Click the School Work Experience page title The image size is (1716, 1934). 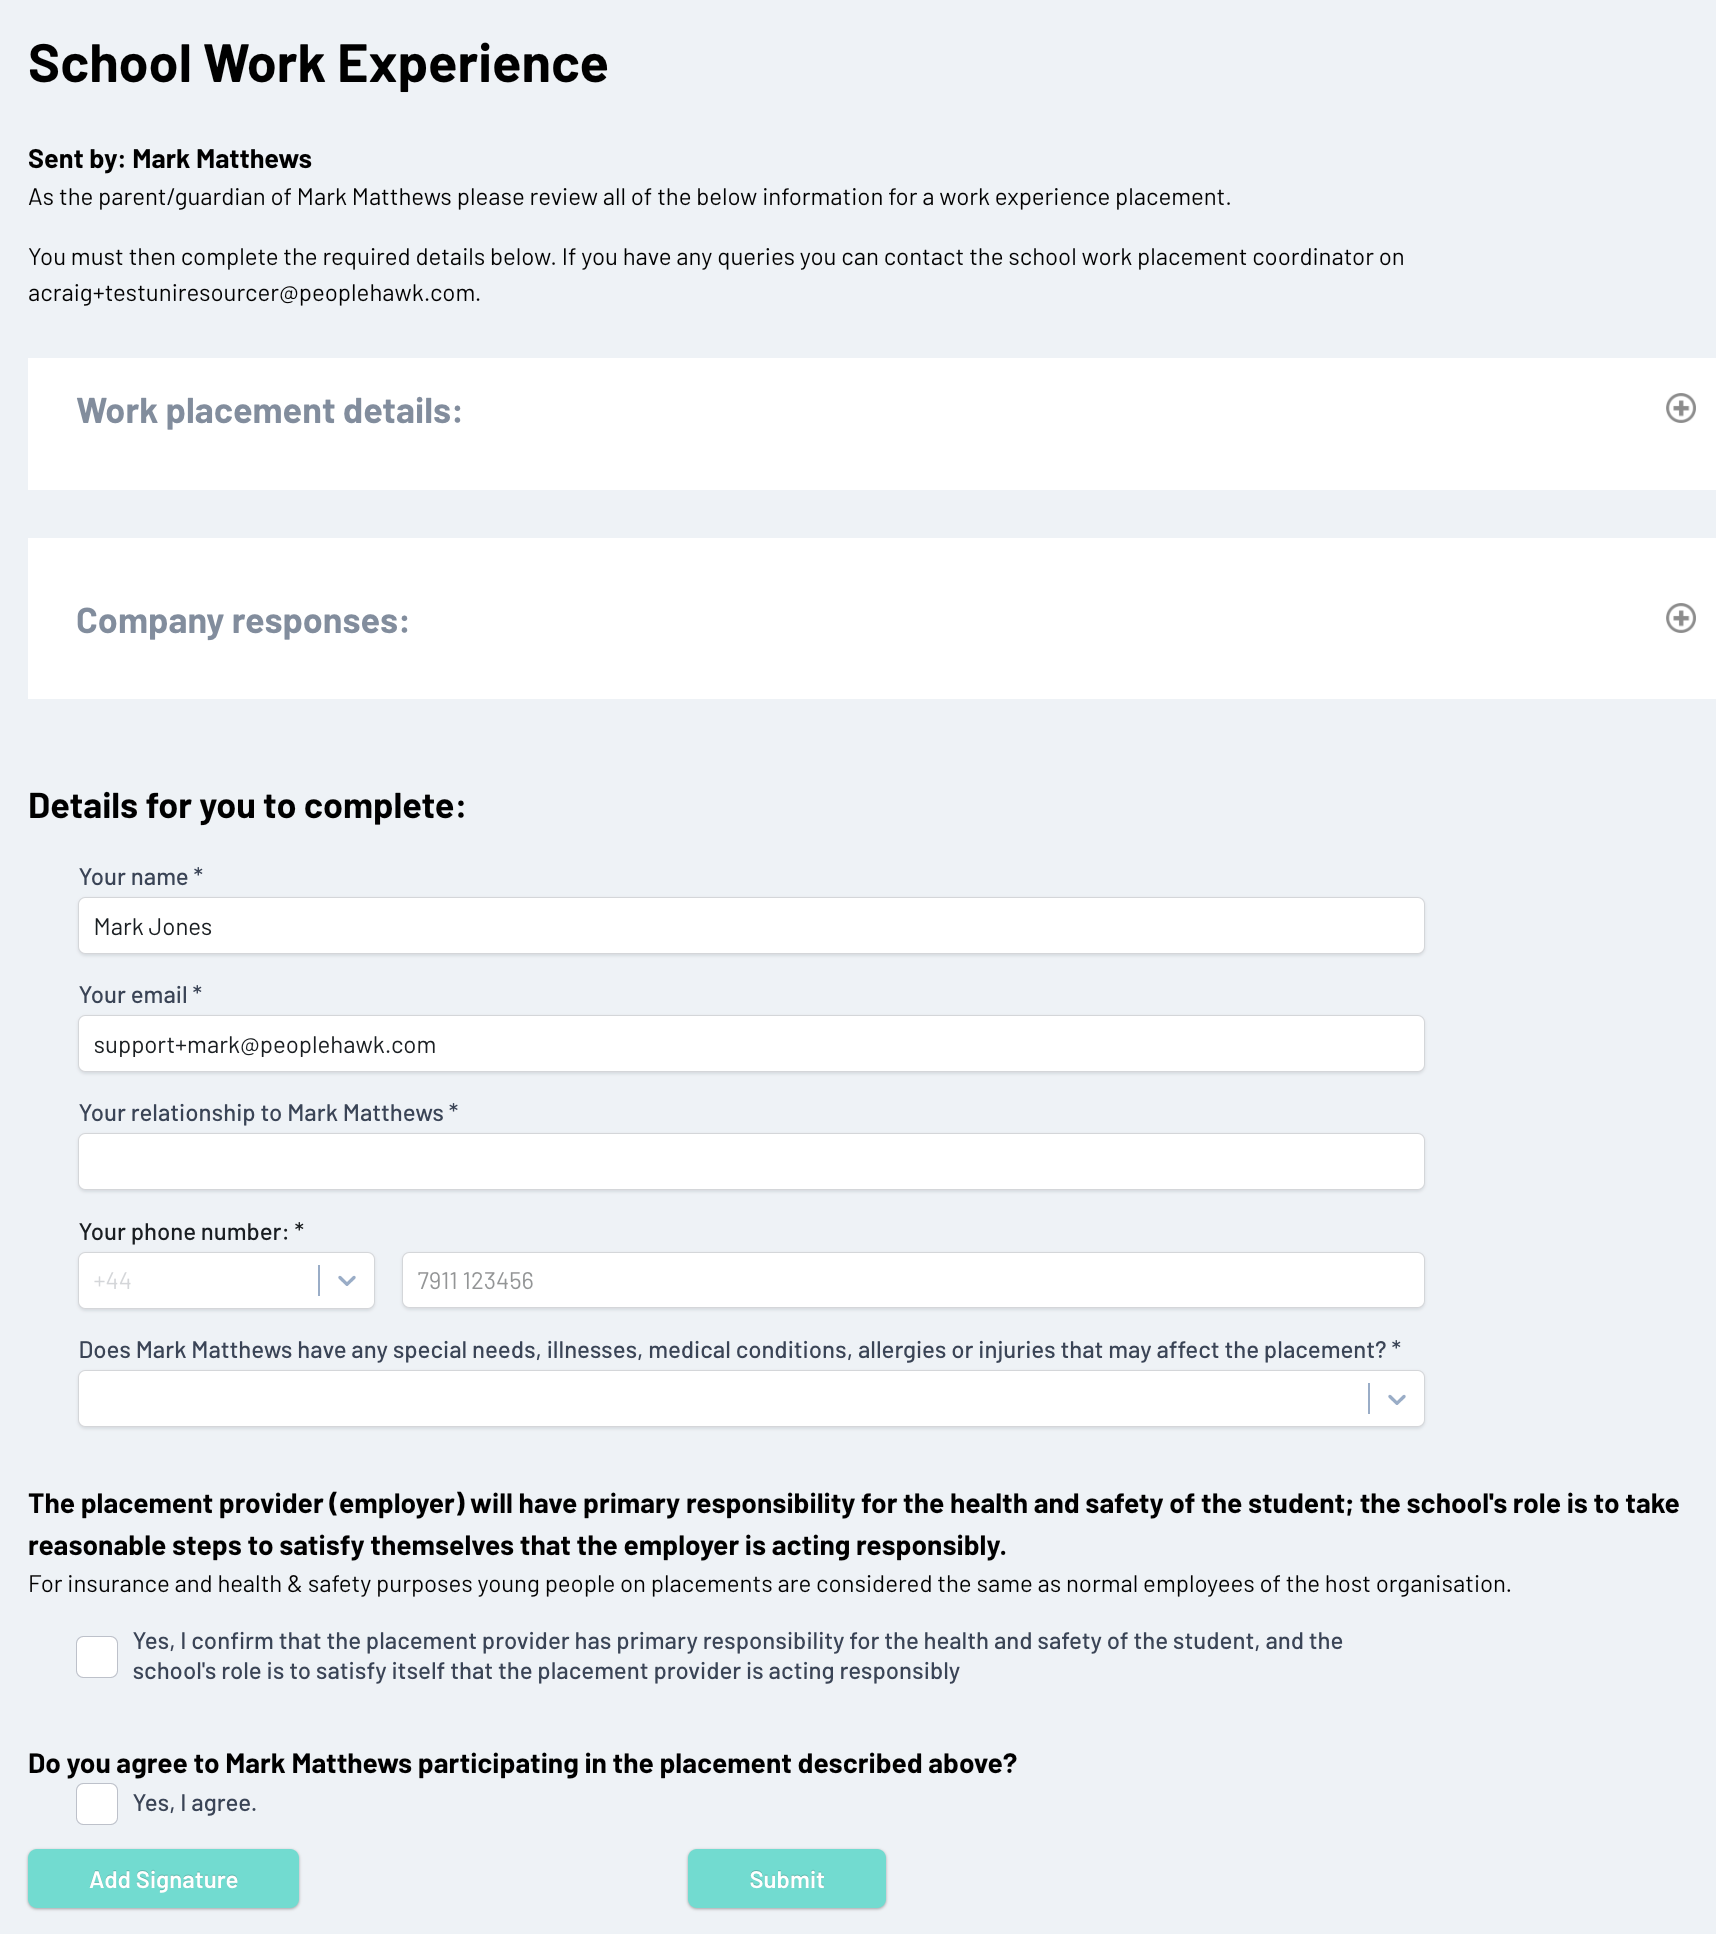pos(318,64)
